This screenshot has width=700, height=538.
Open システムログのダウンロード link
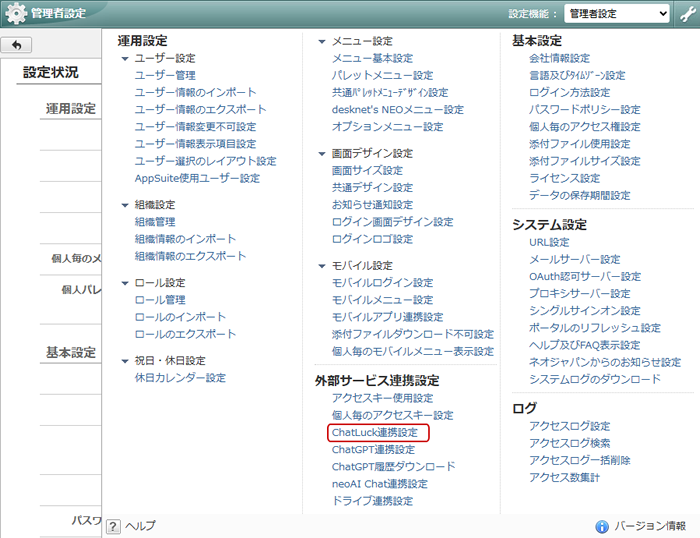tap(595, 380)
